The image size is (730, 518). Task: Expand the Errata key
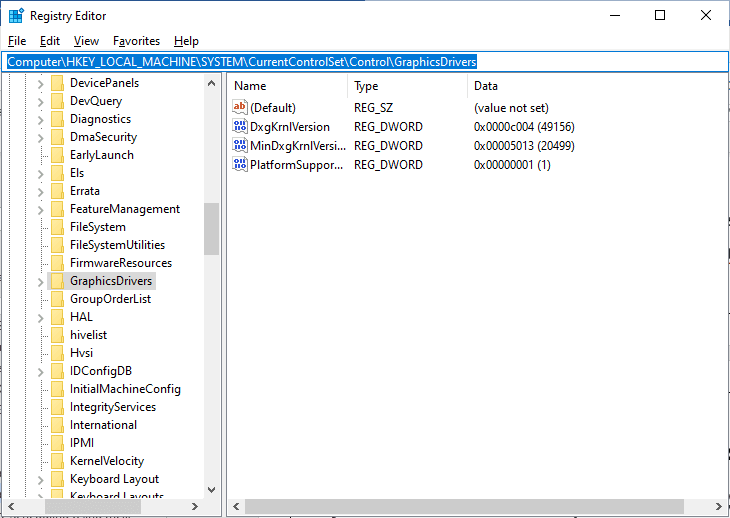[41, 191]
